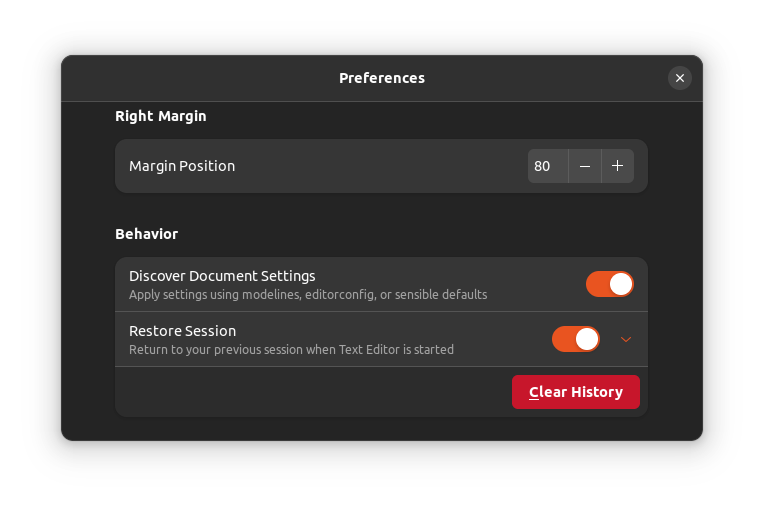Focus the margin value field showing 80
The width and height of the screenshot is (764, 508).
(545, 166)
